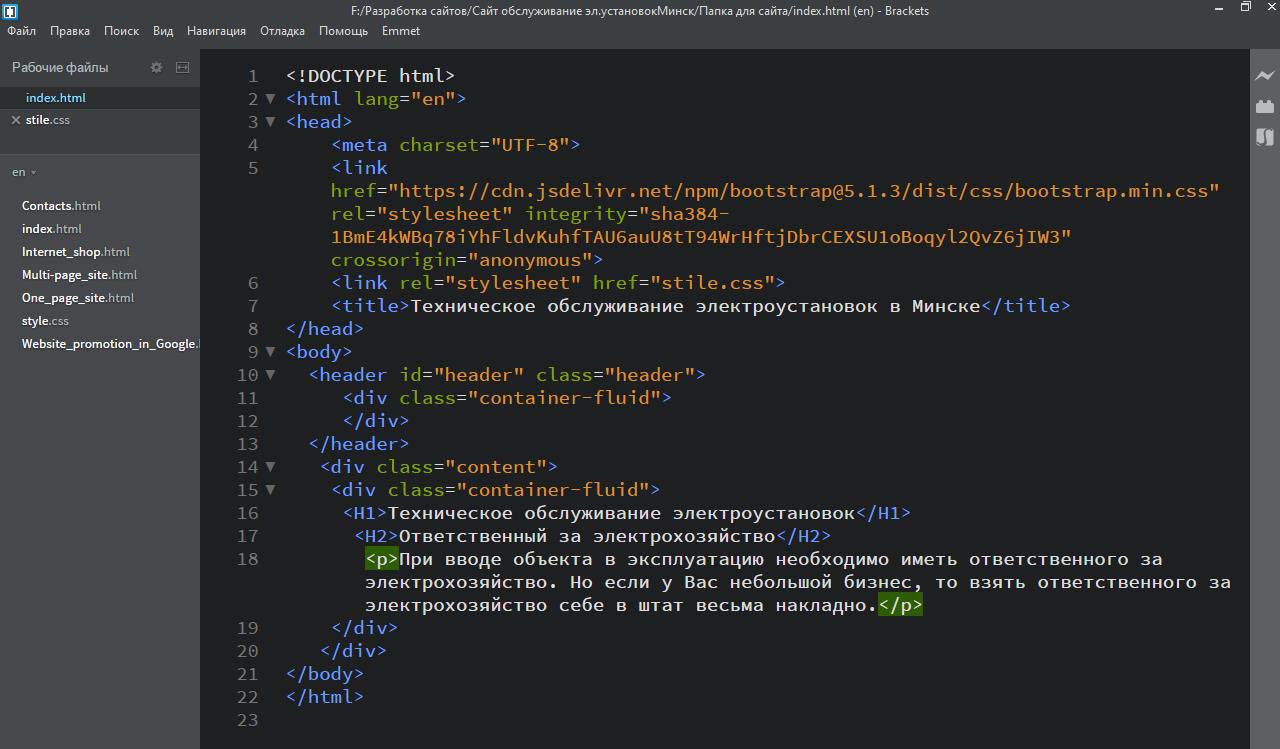Open the Emmet menu

click(x=400, y=31)
